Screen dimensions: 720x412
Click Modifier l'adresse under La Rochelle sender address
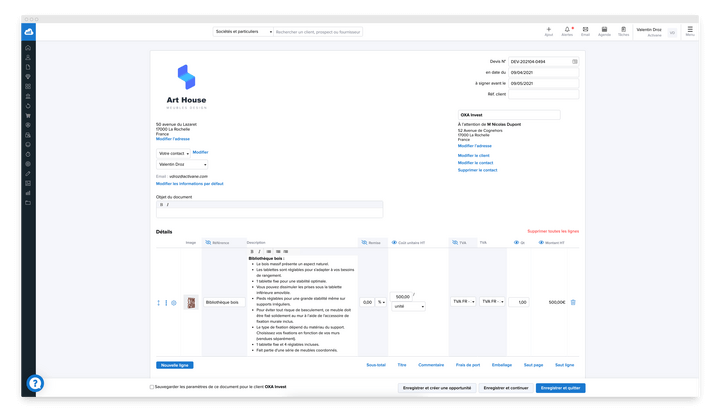pos(173,139)
